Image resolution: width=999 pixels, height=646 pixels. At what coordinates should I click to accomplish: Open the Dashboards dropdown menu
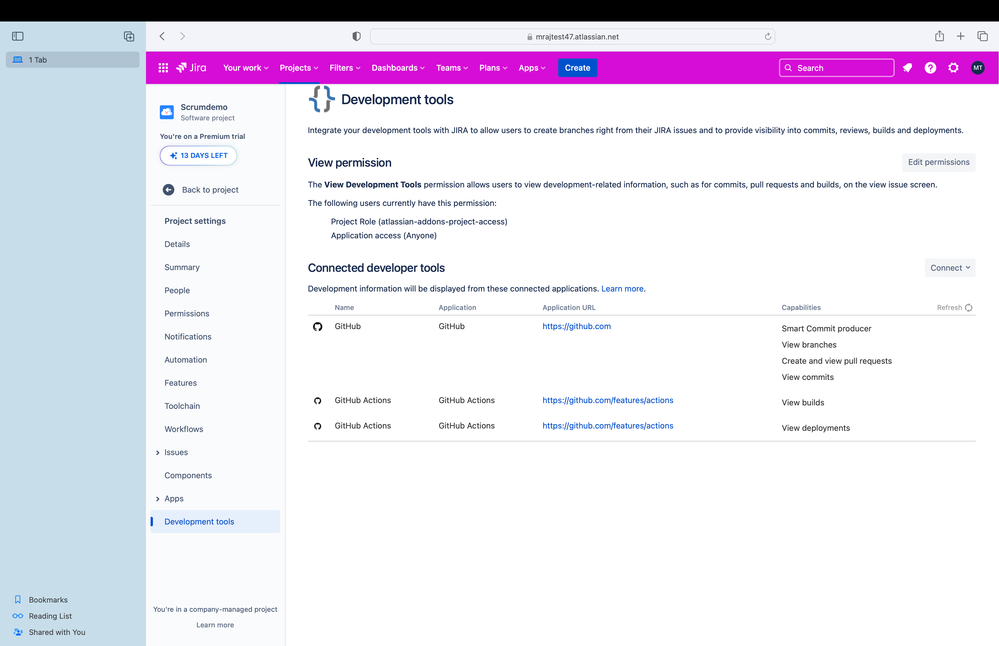(x=398, y=68)
